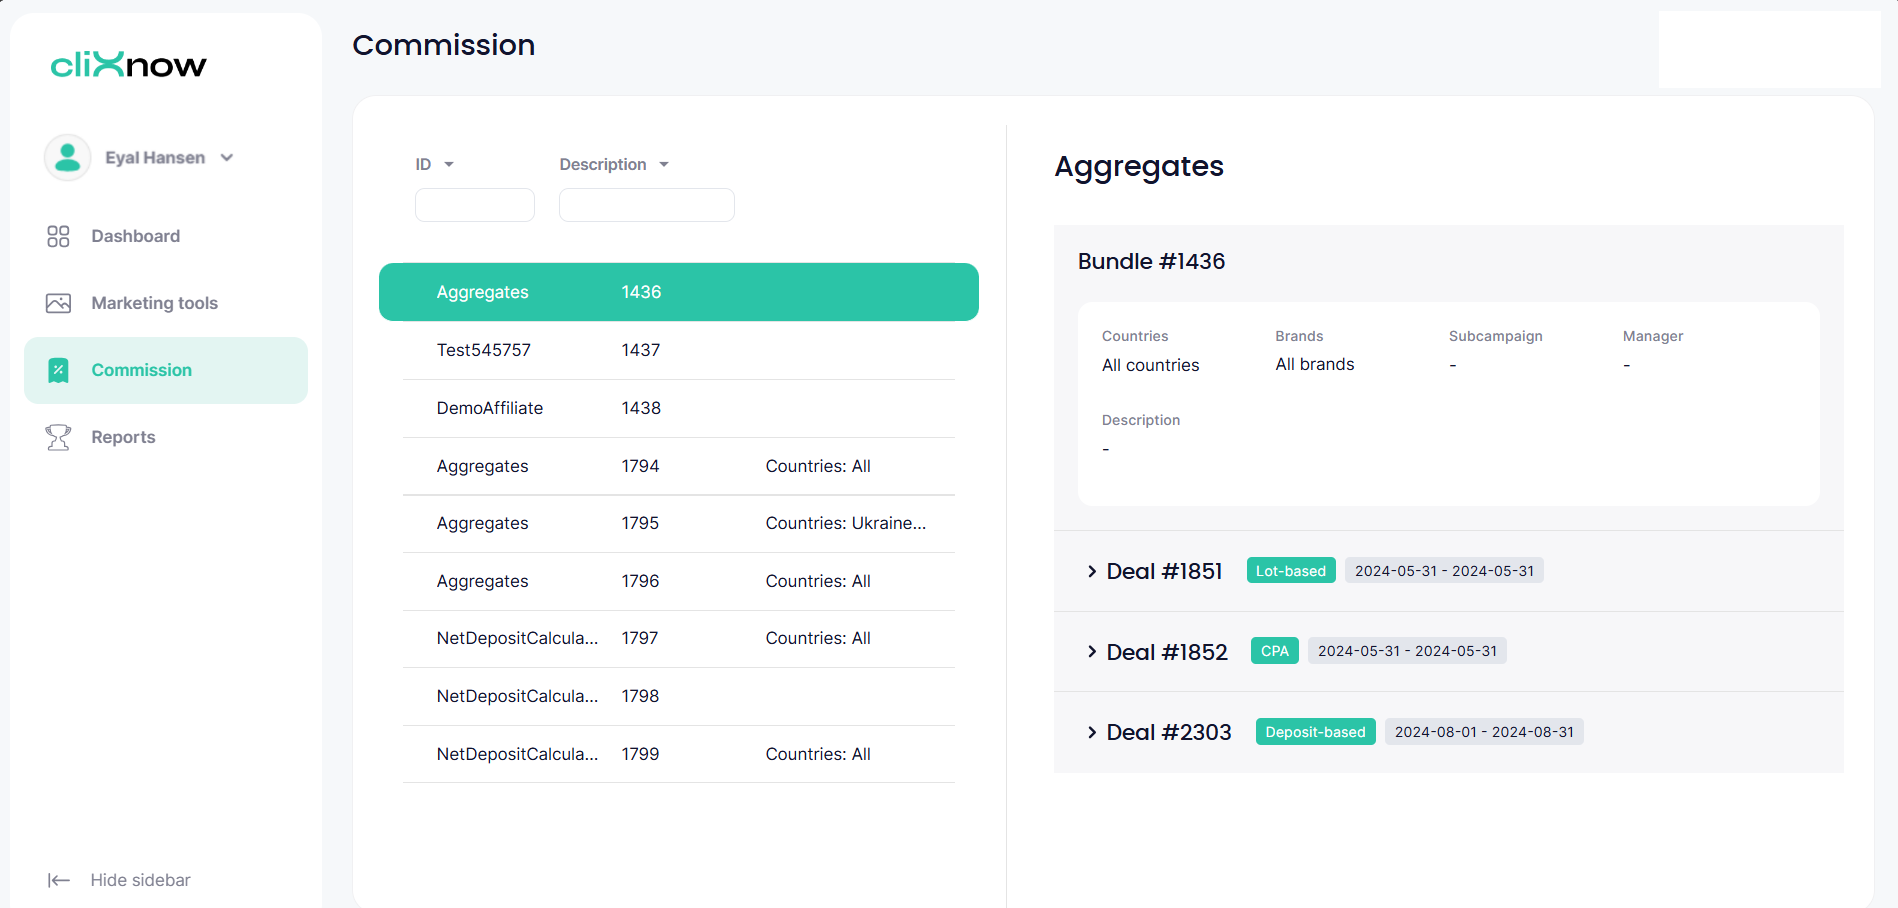Click the clixnow logo
Viewport: 1898px width, 908px height.
(x=128, y=65)
